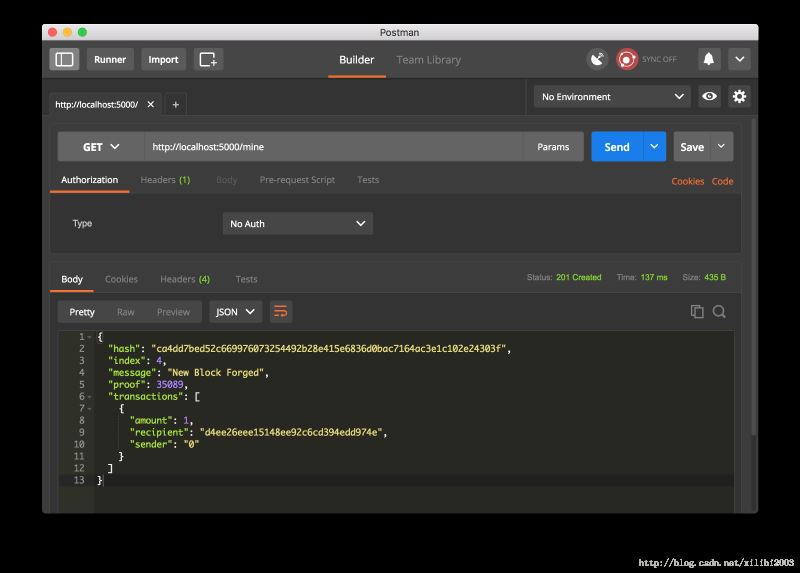Screen dimensions: 800x573
Task: Open notifications bell icon
Action: (x=709, y=59)
